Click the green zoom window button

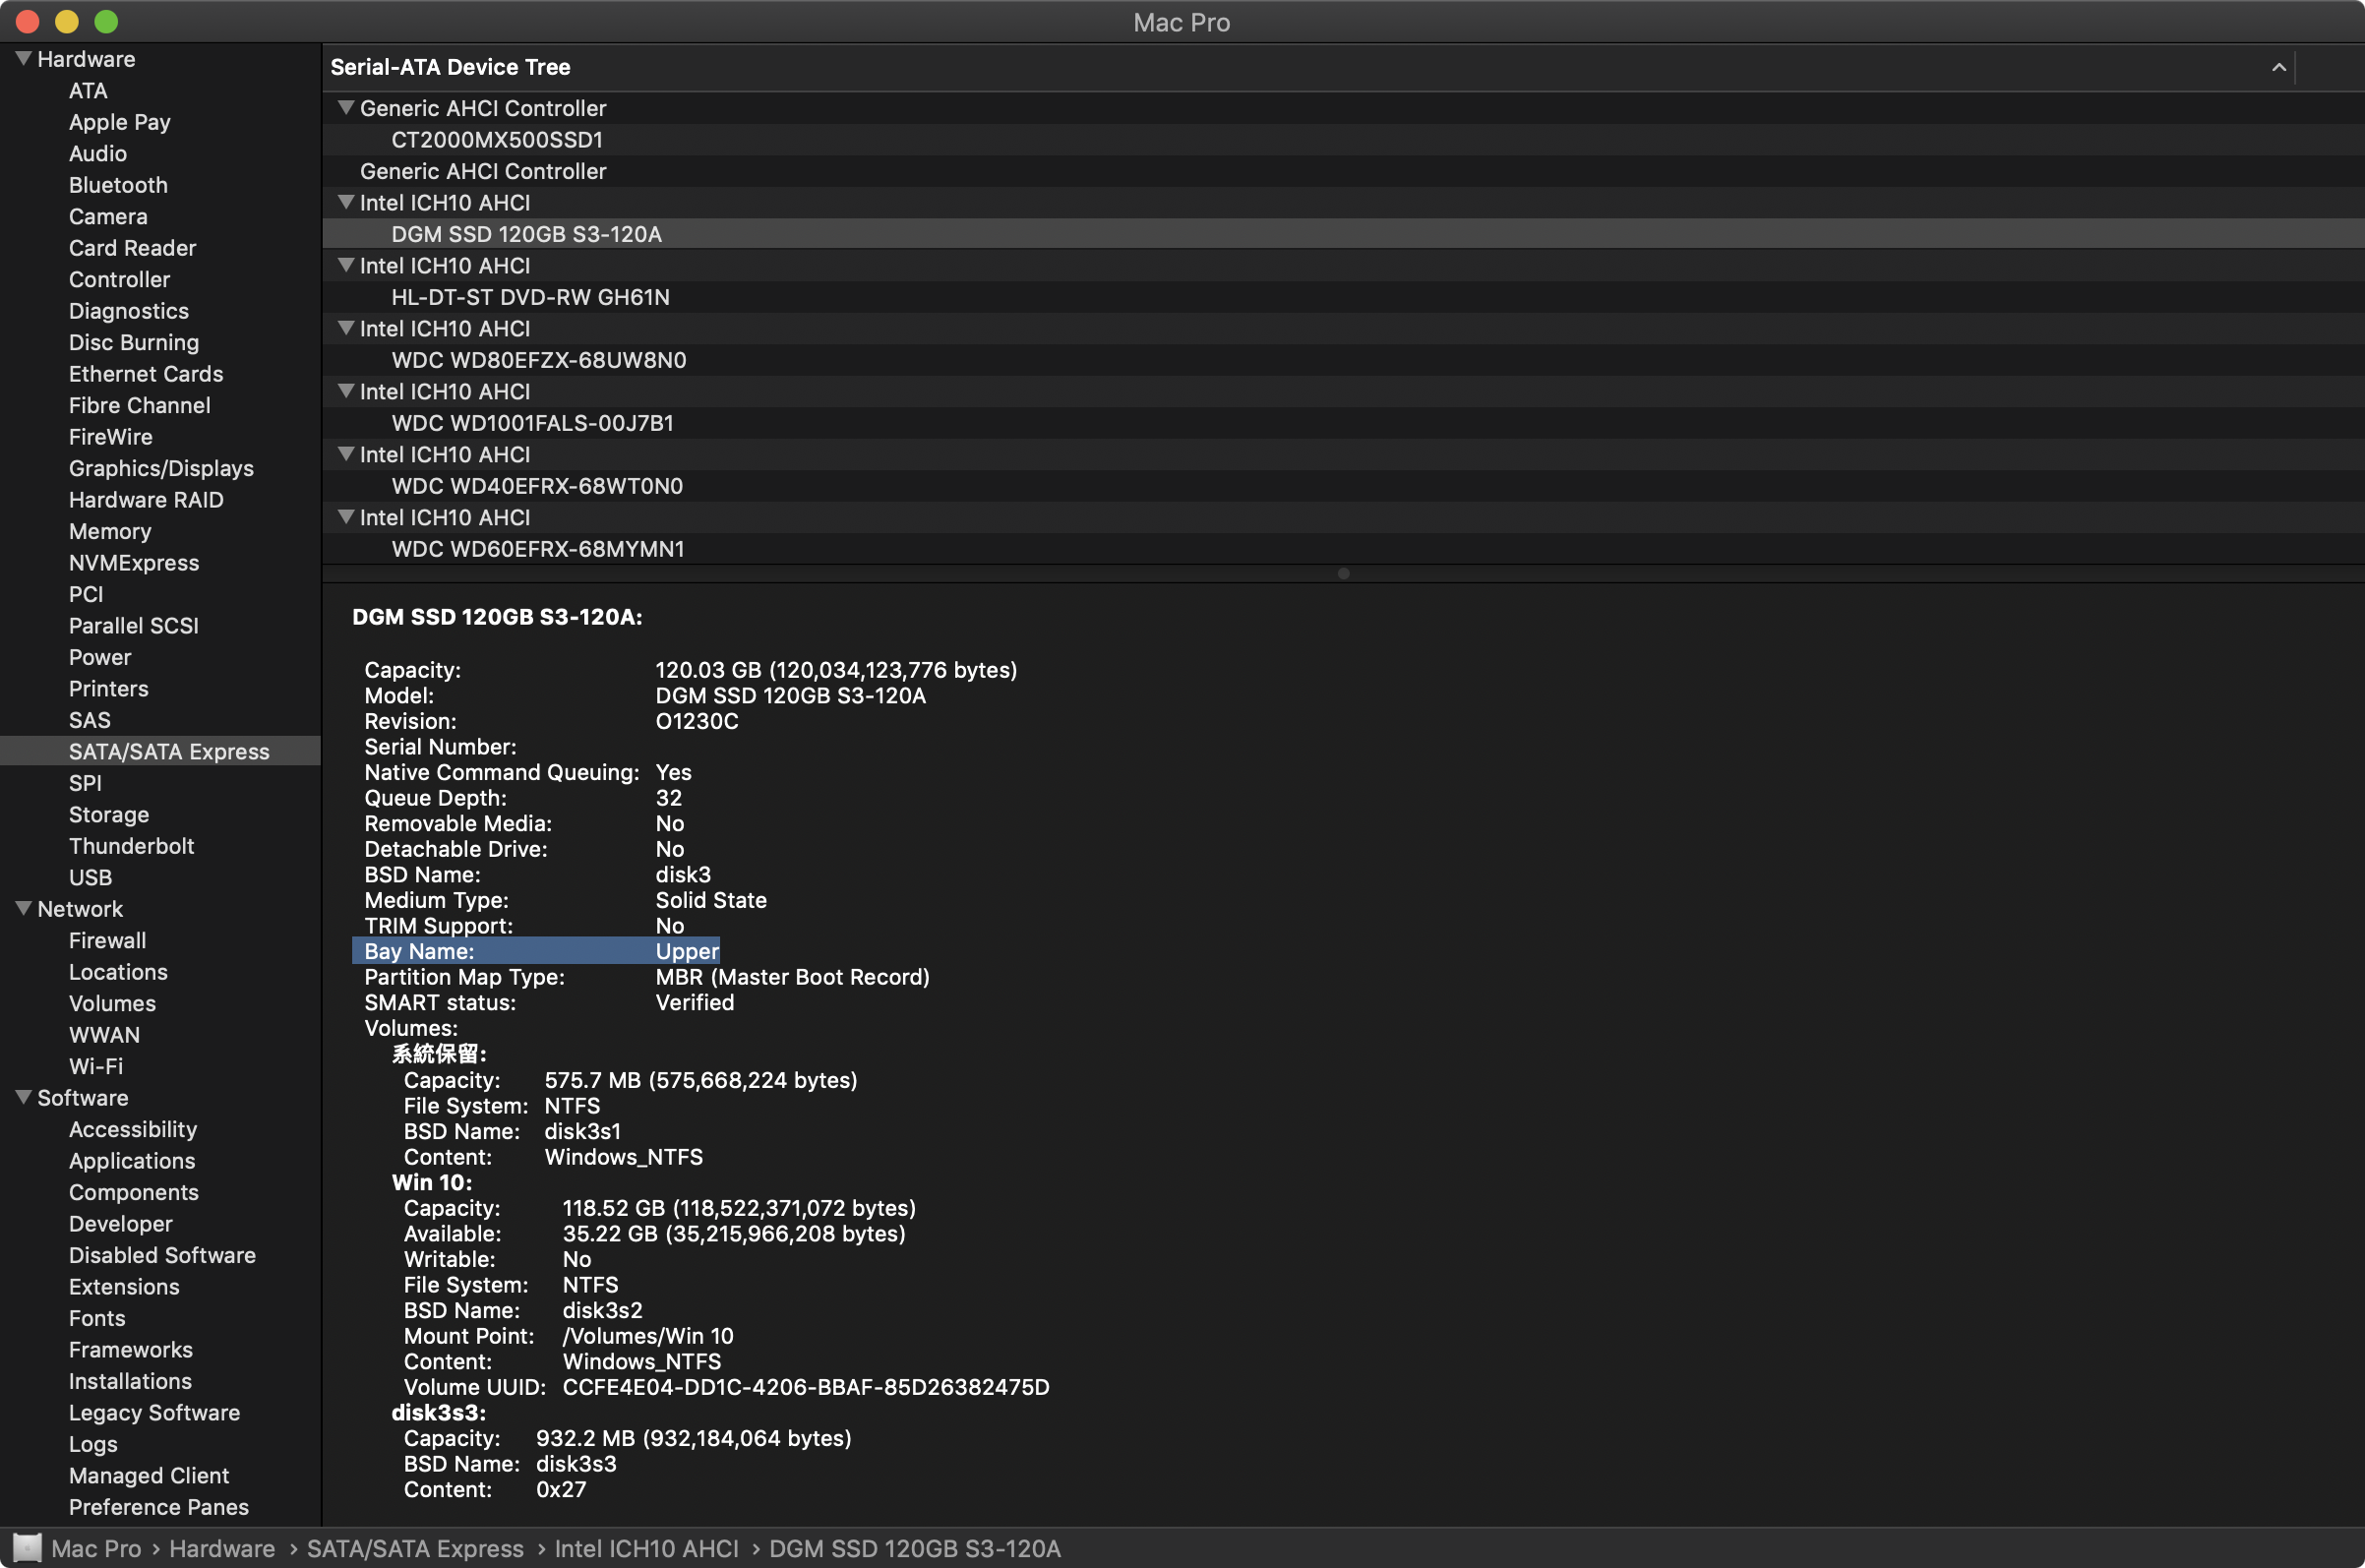pos(106,21)
